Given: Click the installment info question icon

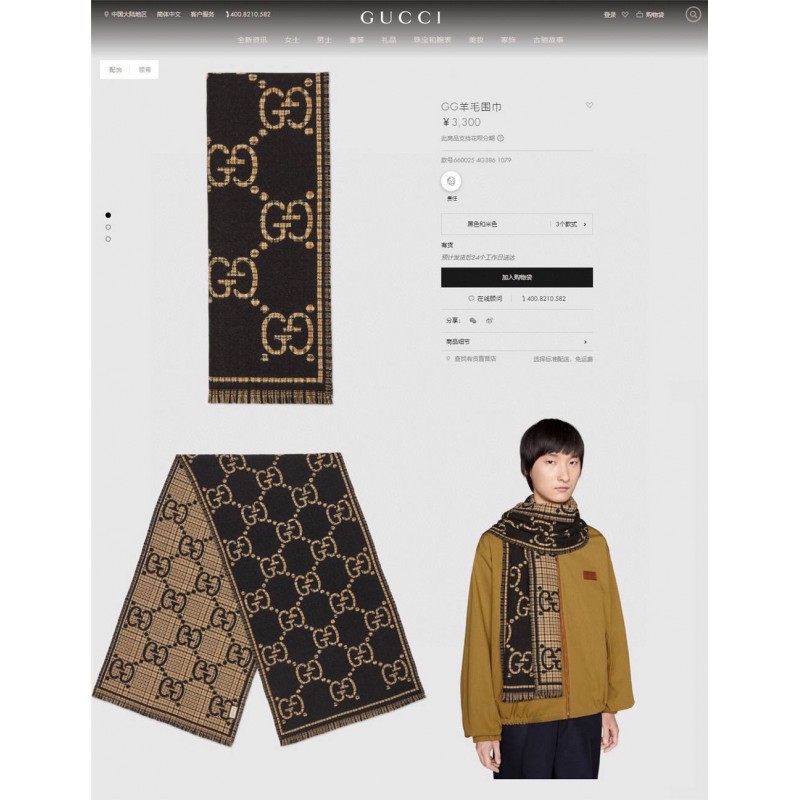Looking at the screenshot, I should pos(501,138).
